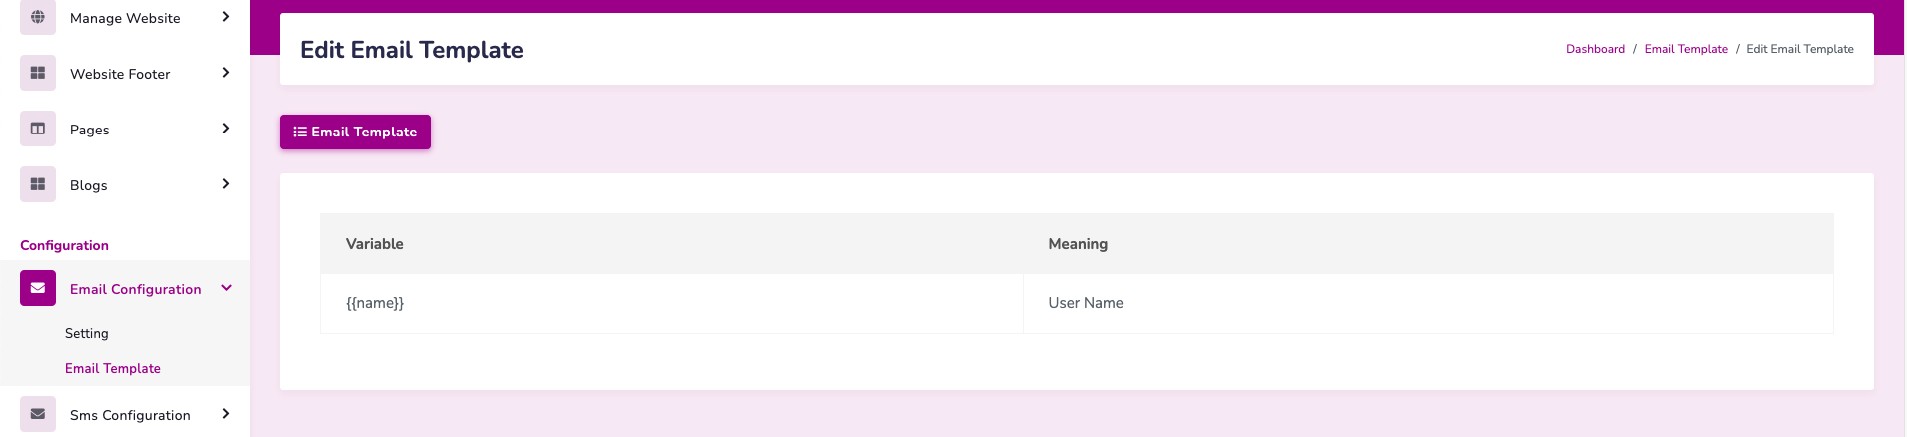
Task: Click the Pages columns icon
Action: coord(38,129)
